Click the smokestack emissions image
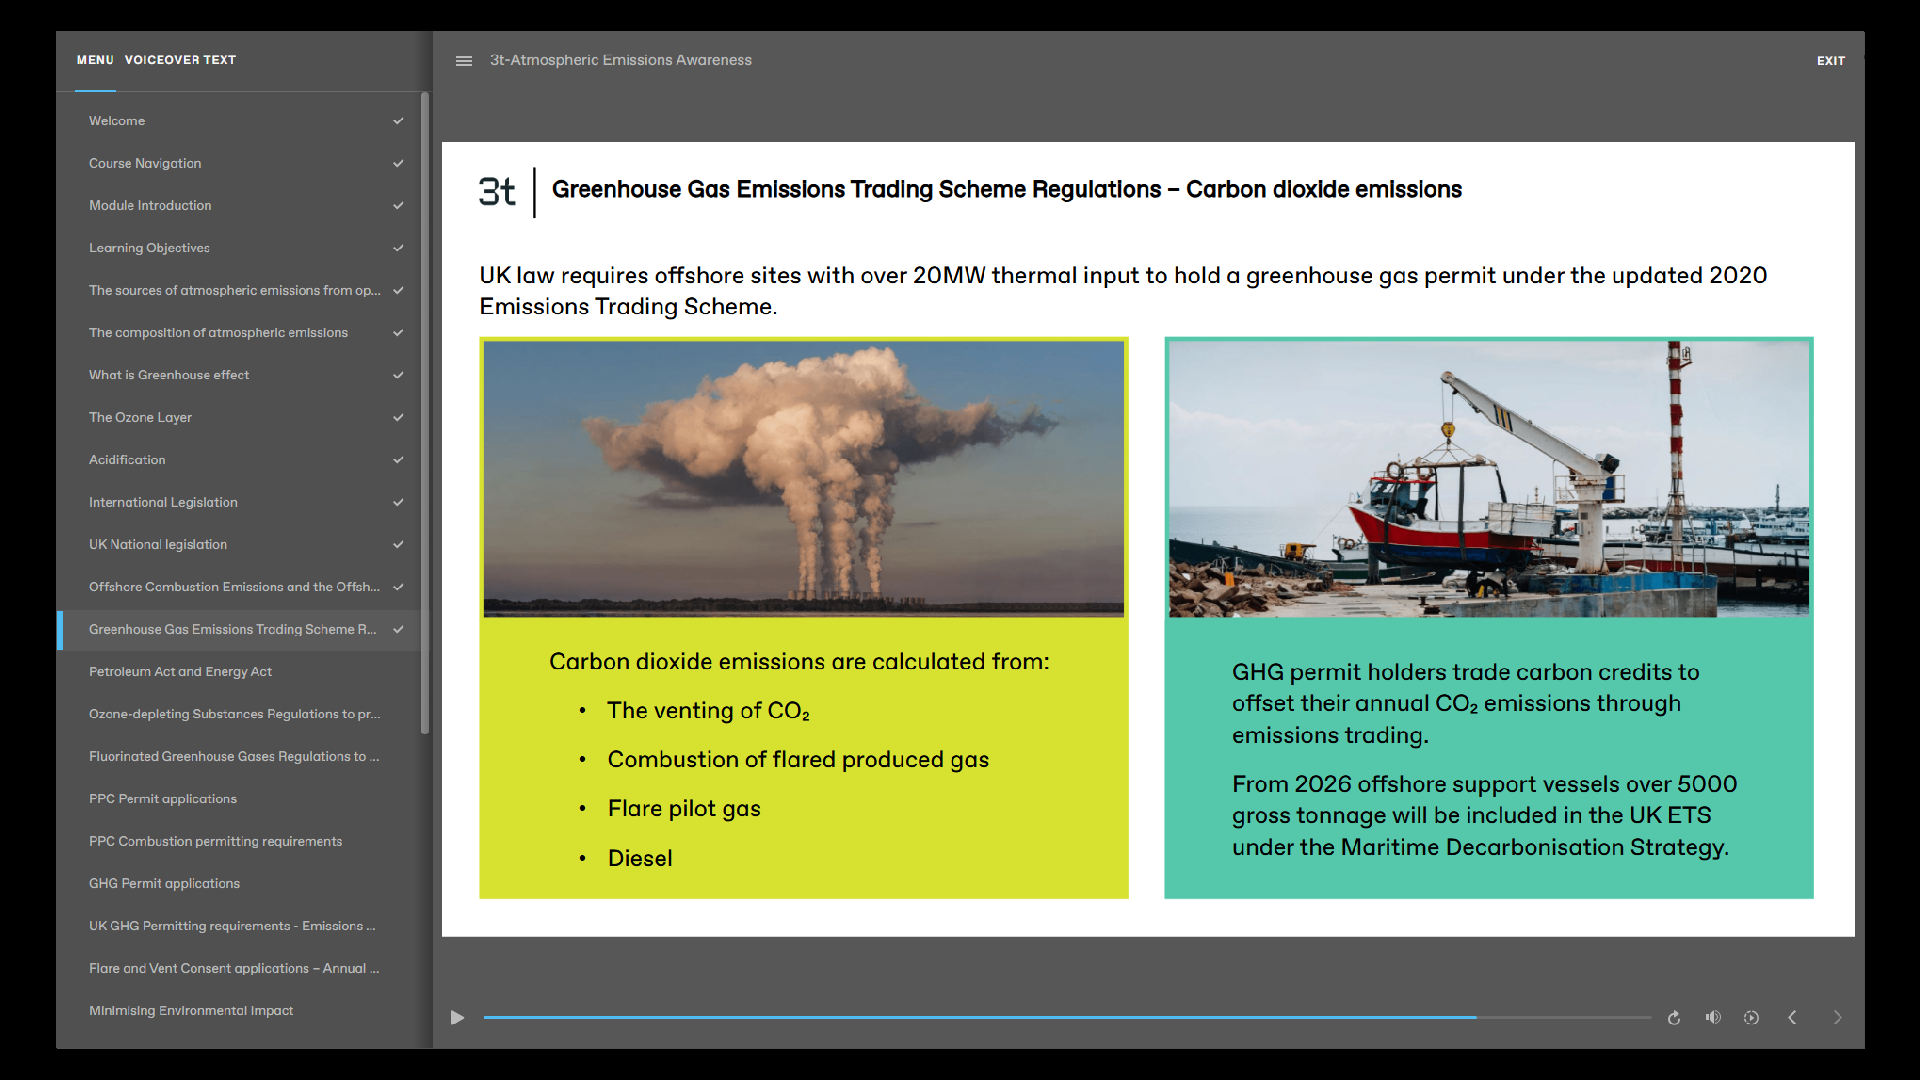 tap(804, 479)
